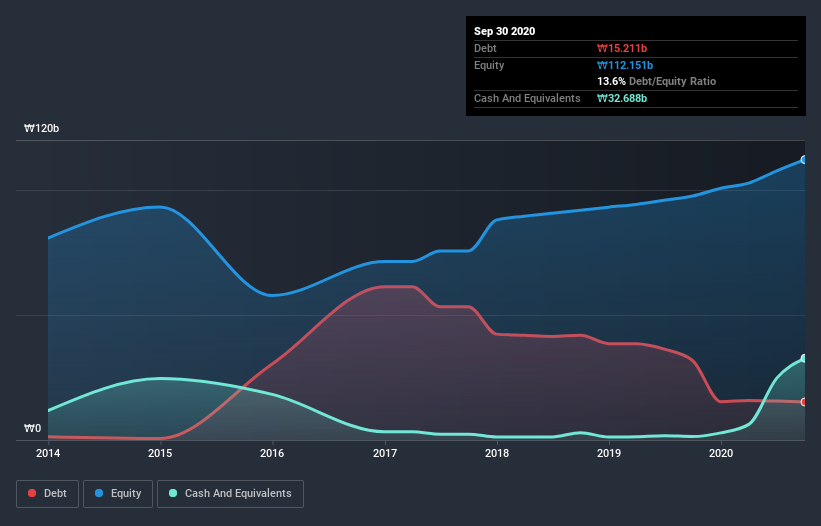The height and width of the screenshot is (526, 821).
Task: Click the Sep 30 2020 tooltip date
Action: coord(504,31)
